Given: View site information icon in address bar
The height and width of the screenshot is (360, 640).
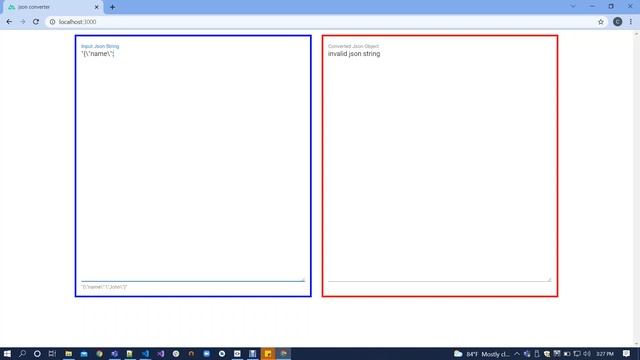Looking at the screenshot, I should click(52, 22).
